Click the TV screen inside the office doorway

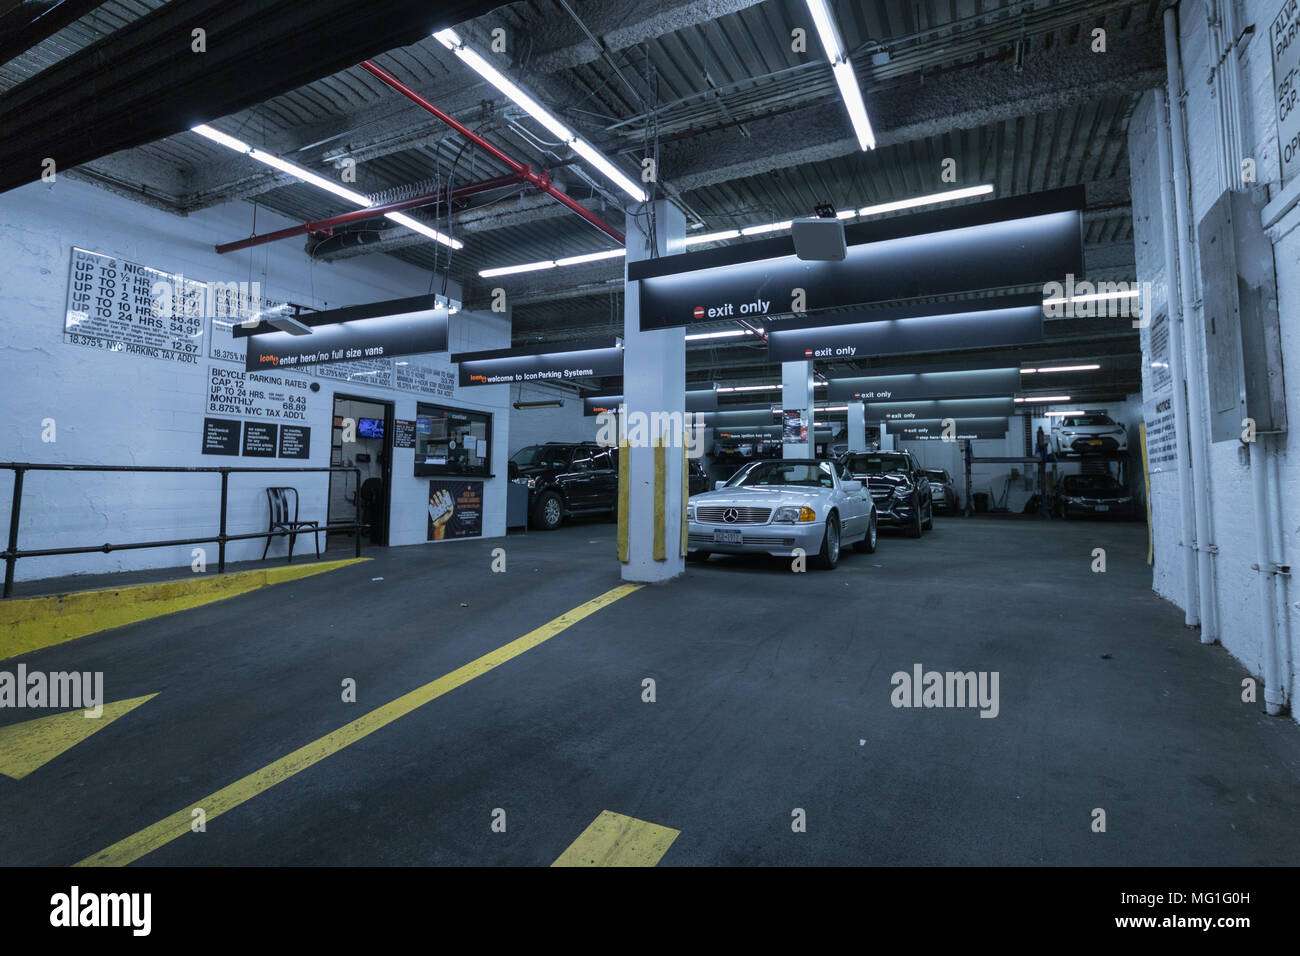pos(370,428)
